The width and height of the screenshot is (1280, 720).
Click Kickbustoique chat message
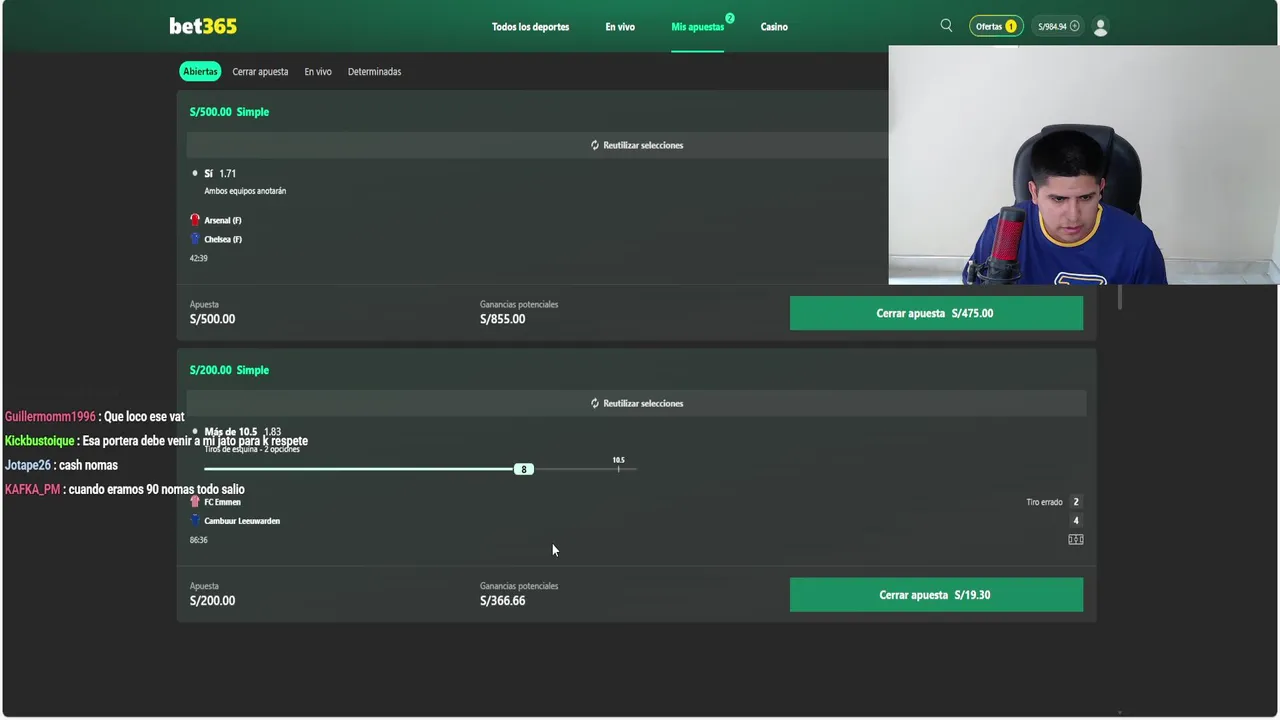[156, 441]
